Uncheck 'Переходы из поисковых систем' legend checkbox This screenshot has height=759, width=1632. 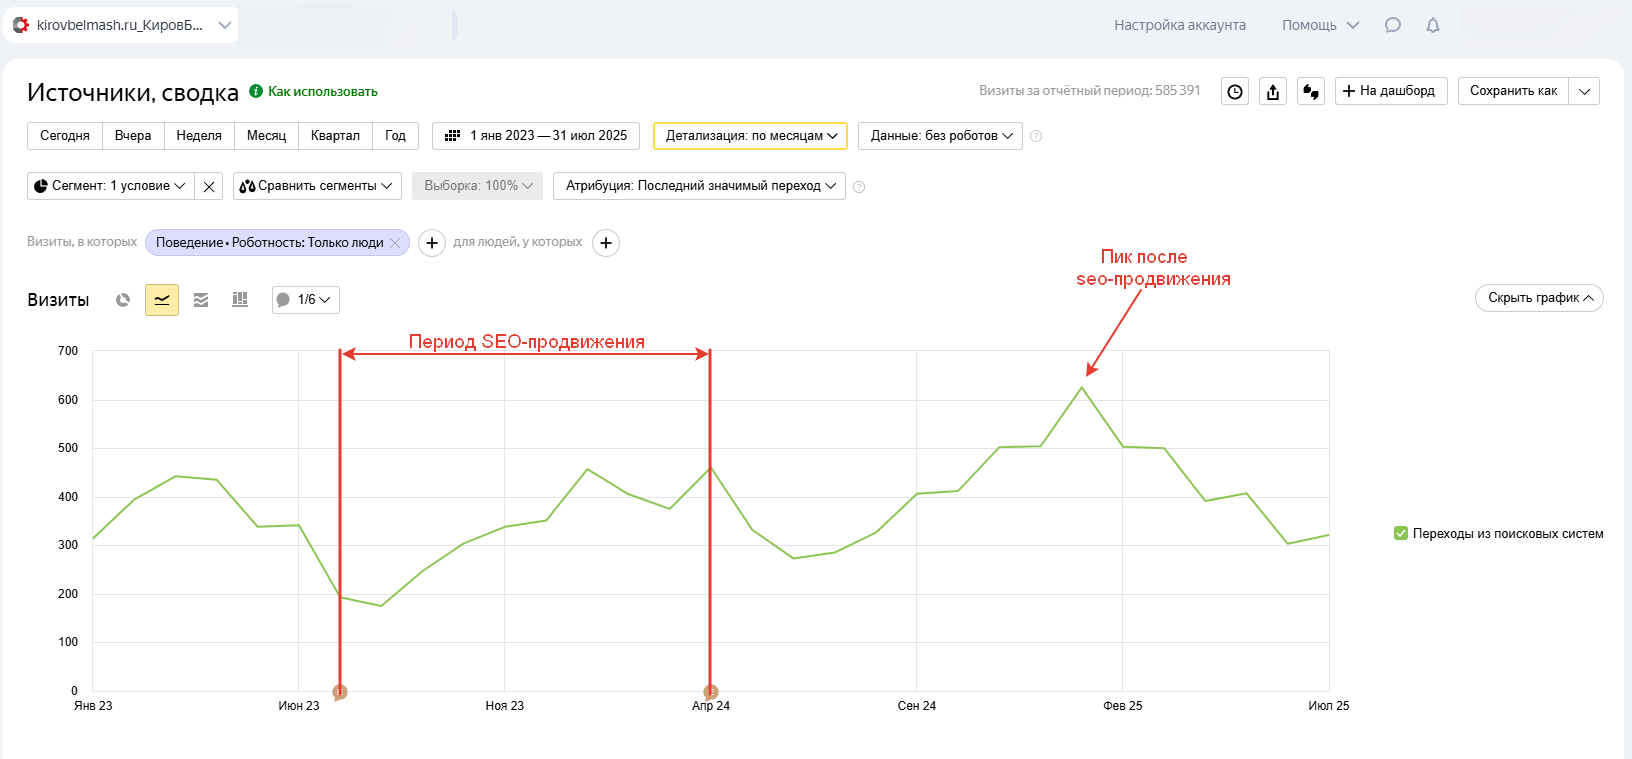tap(1401, 533)
